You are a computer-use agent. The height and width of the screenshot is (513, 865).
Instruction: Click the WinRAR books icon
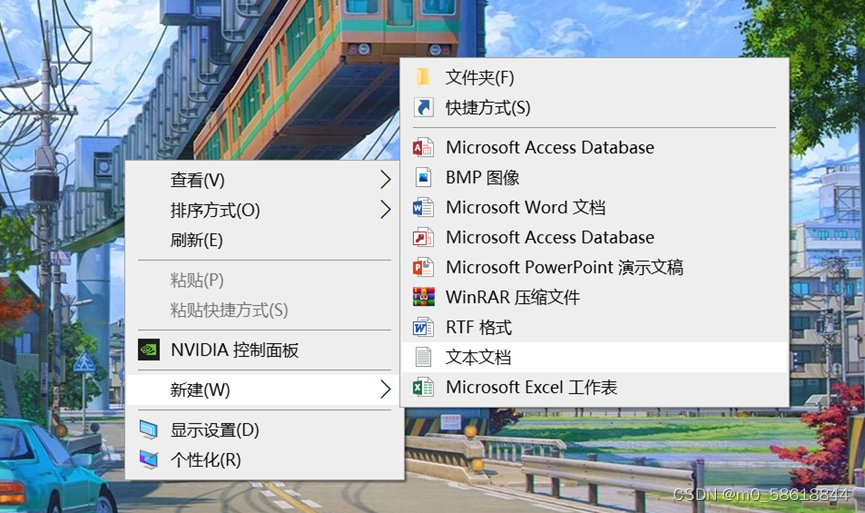pyautogui.click(x=423, y=297)
